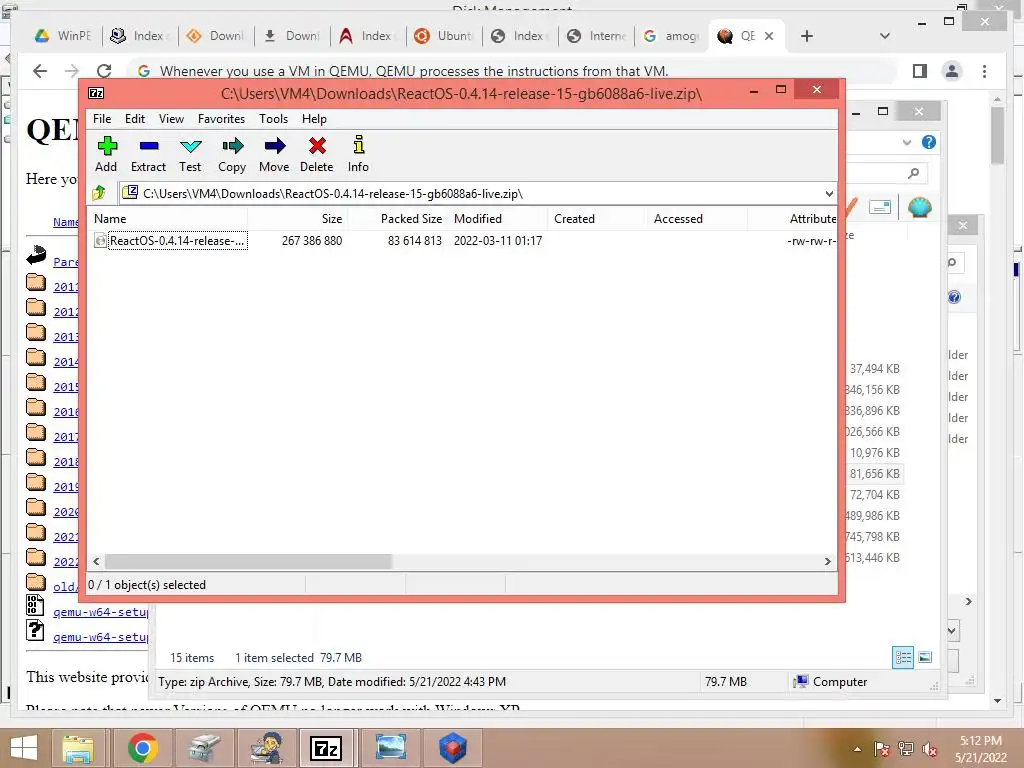Click Chrome back navigation arrow
1024x768 pixels.
(40, 71)
